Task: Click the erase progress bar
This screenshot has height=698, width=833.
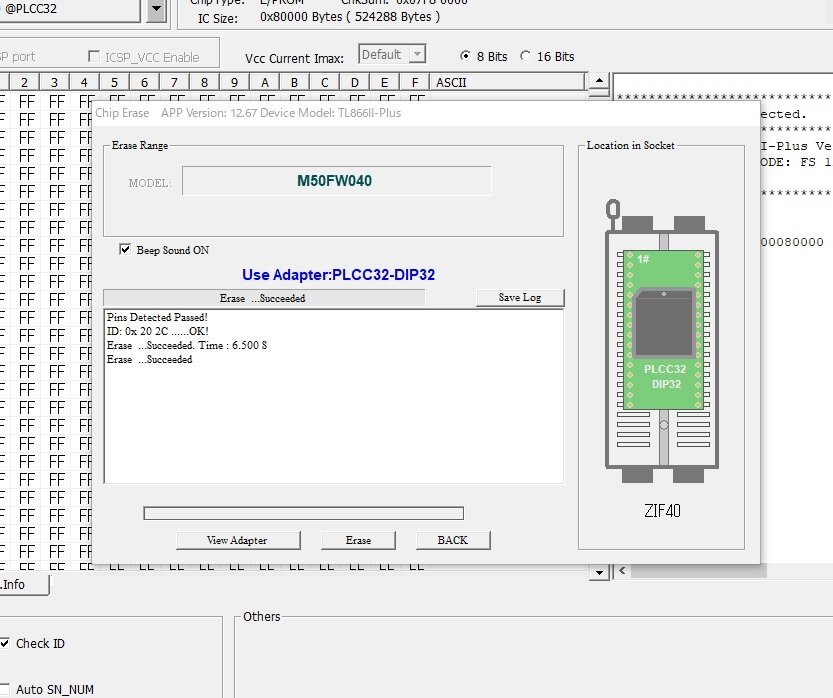Action: coord(303,513)
